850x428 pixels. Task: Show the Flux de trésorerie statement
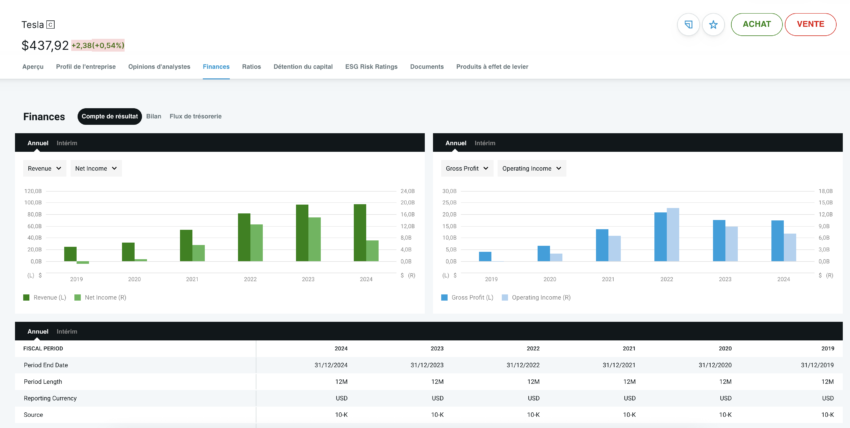click(196, 117)
